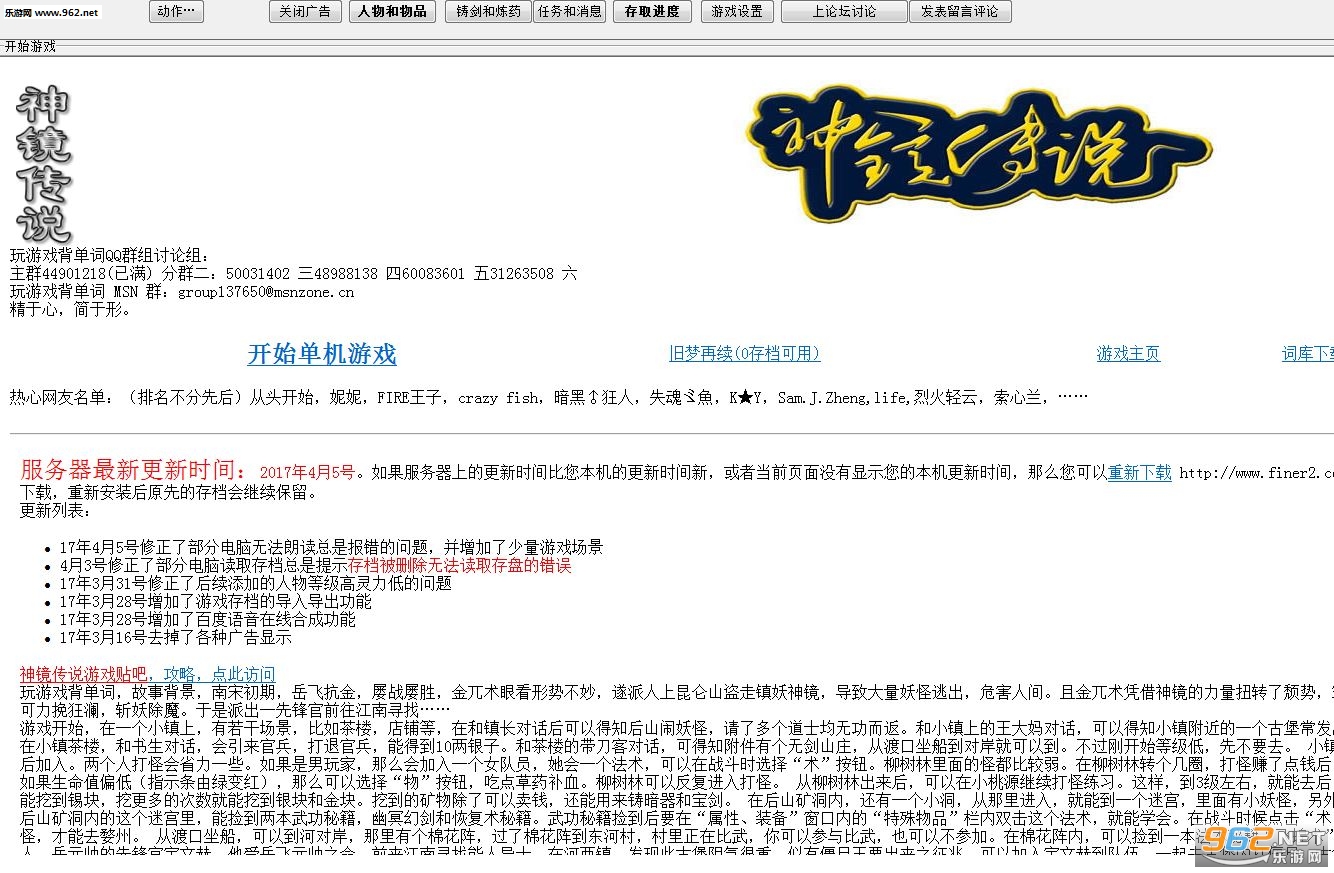Open 游戏设置 settings button
Viewport: 1334px width, 873px height.
tap(737, 12)
